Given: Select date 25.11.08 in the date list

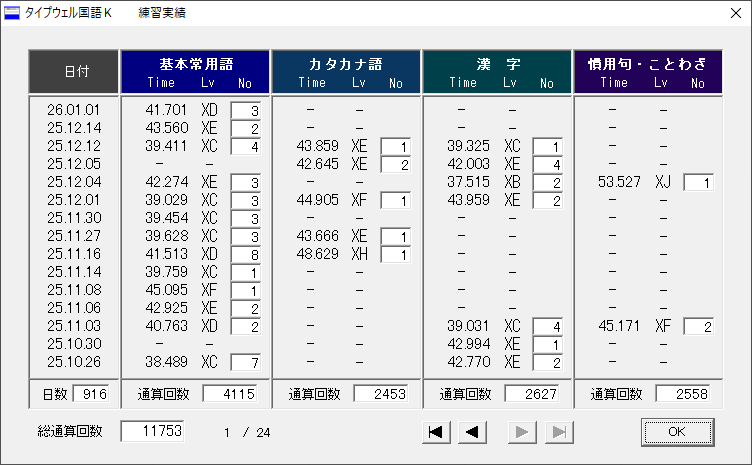Looking at the screenshot, I should click(x=74, y=290).
